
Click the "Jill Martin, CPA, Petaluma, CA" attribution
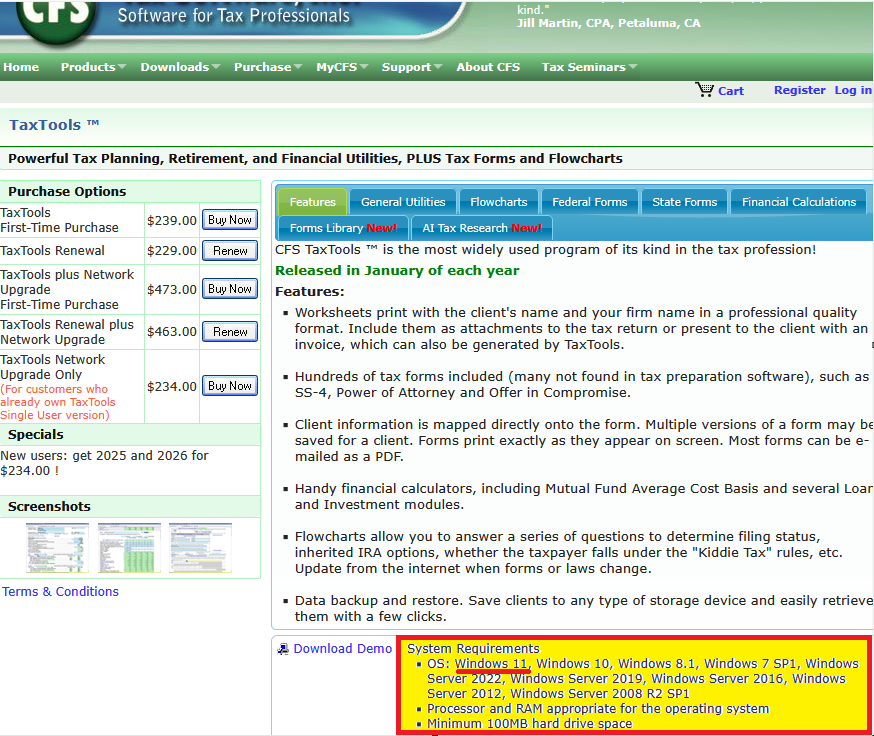[609, 23]
